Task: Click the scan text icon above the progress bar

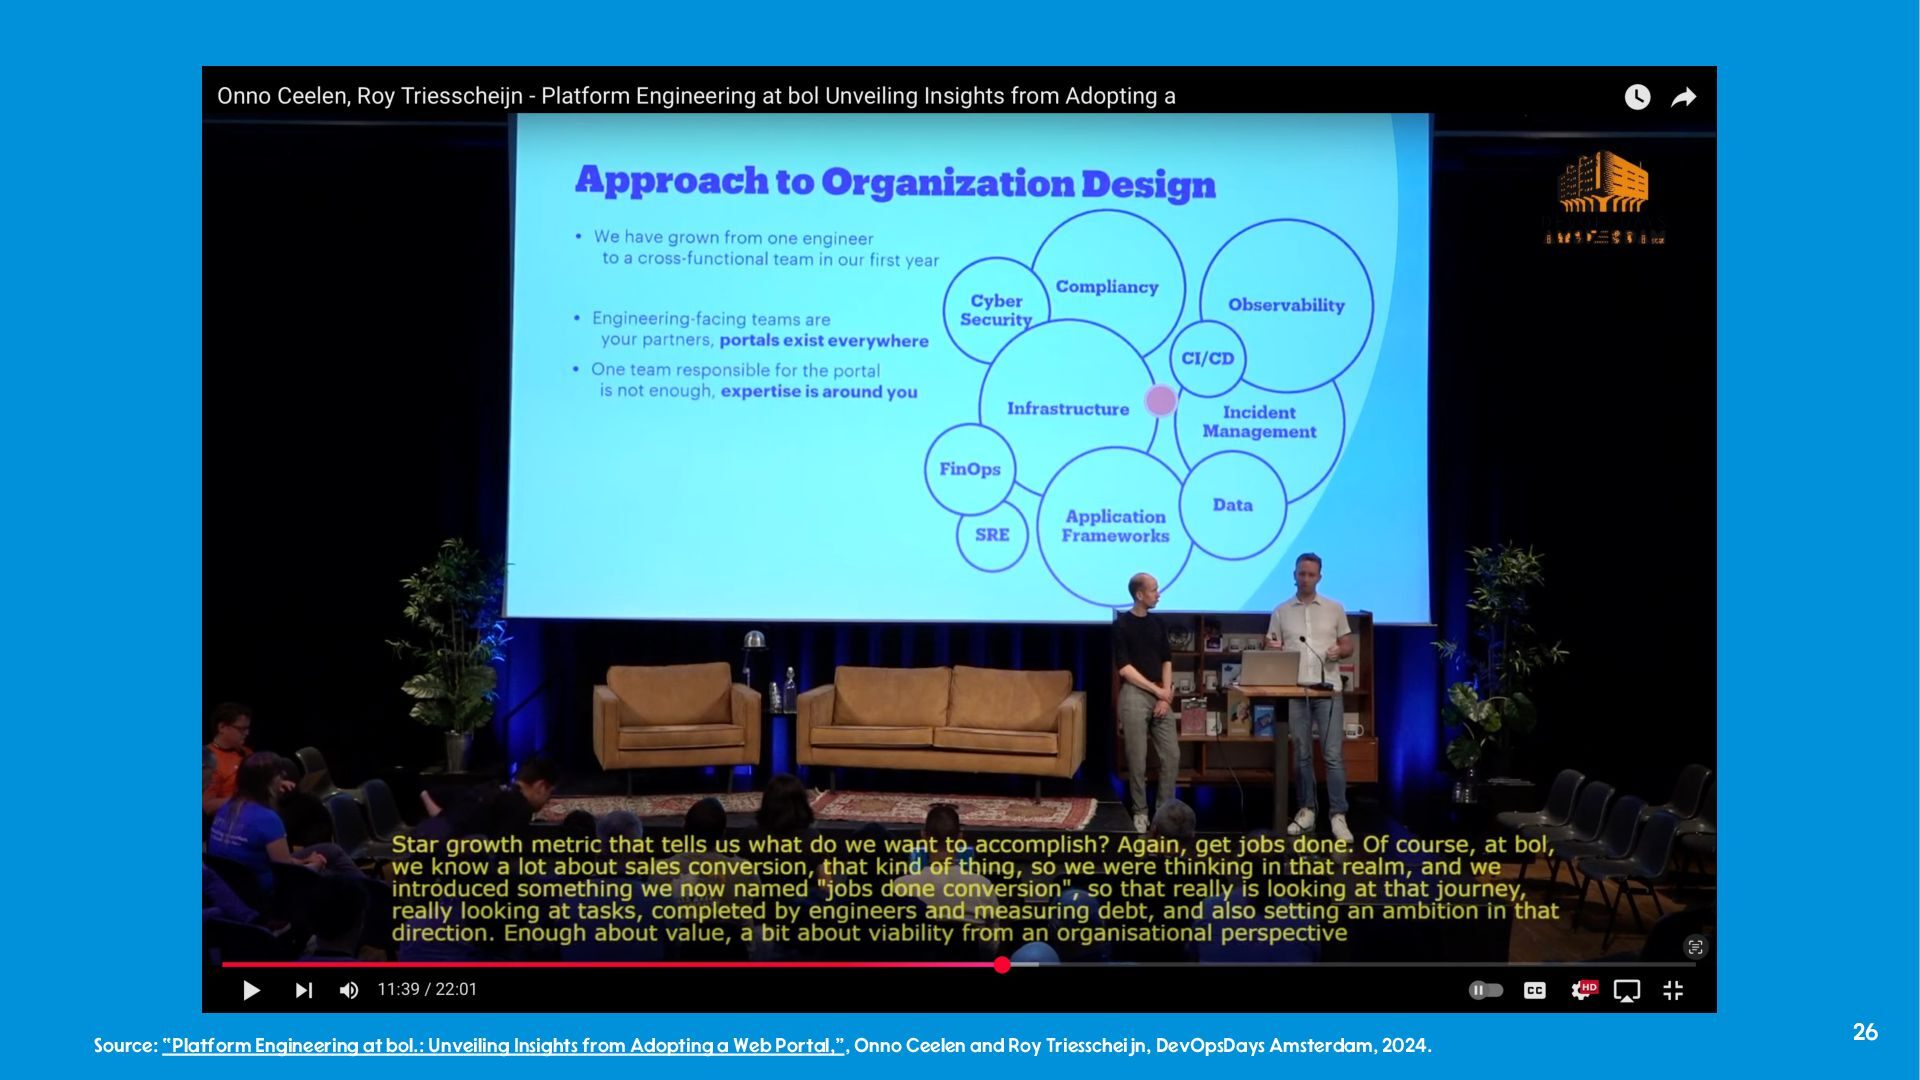Action: pyautogui.click(x=1695, y=947)
